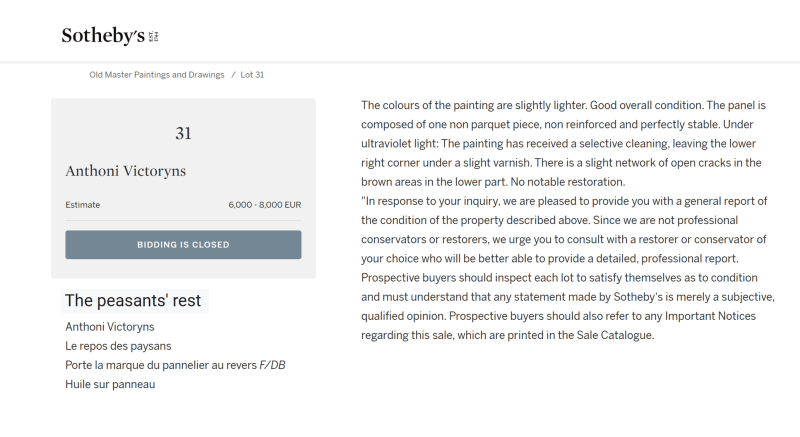The image size is (800, 437).
Task: Click the 'In response to your inquiry' paragraph
Action: (568, 268)
